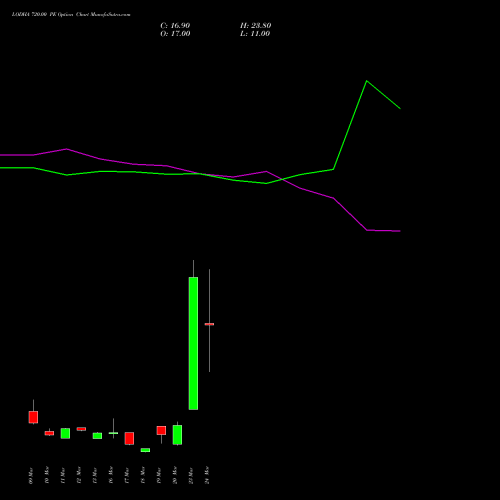Click the red doji candle above 24 Mar

[x=209, y=324]
